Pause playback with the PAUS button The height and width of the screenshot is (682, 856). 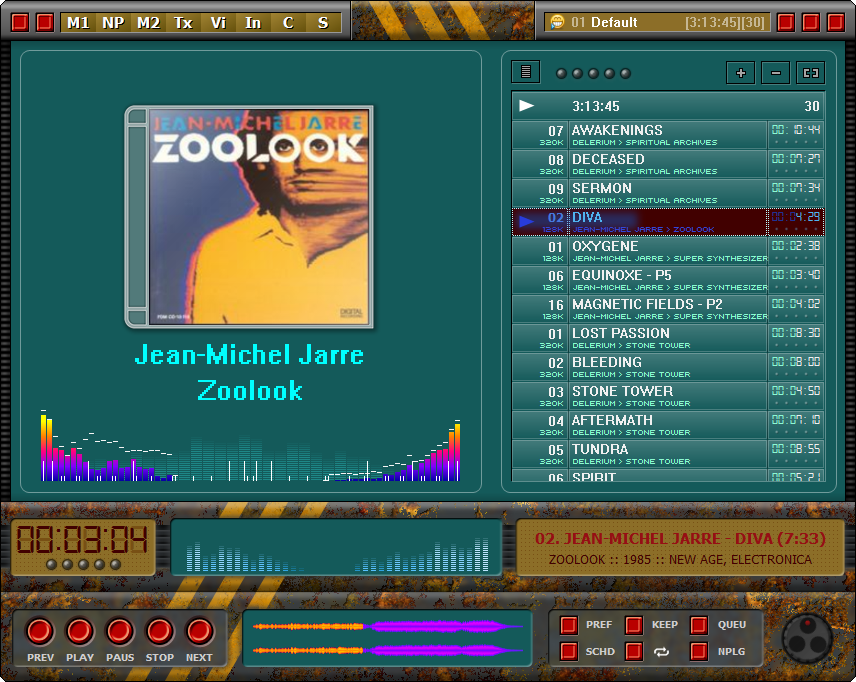[x=120, y=632]
